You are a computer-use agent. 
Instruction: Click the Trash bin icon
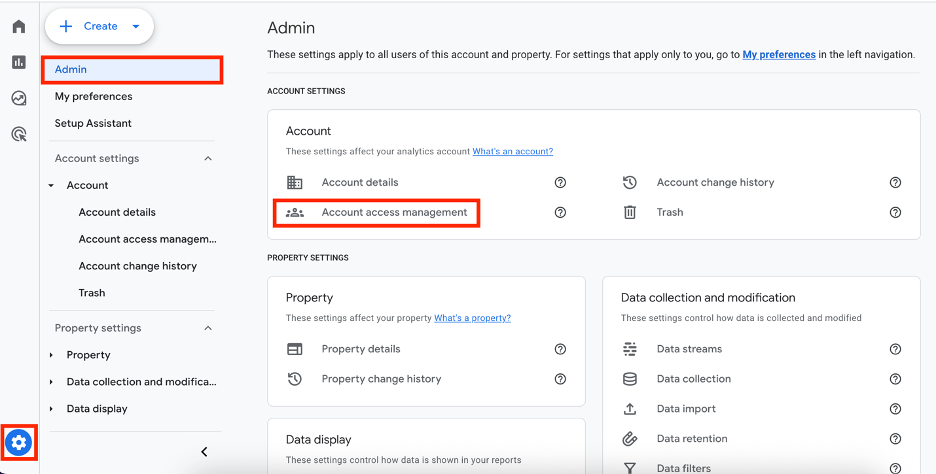[630, 213]
